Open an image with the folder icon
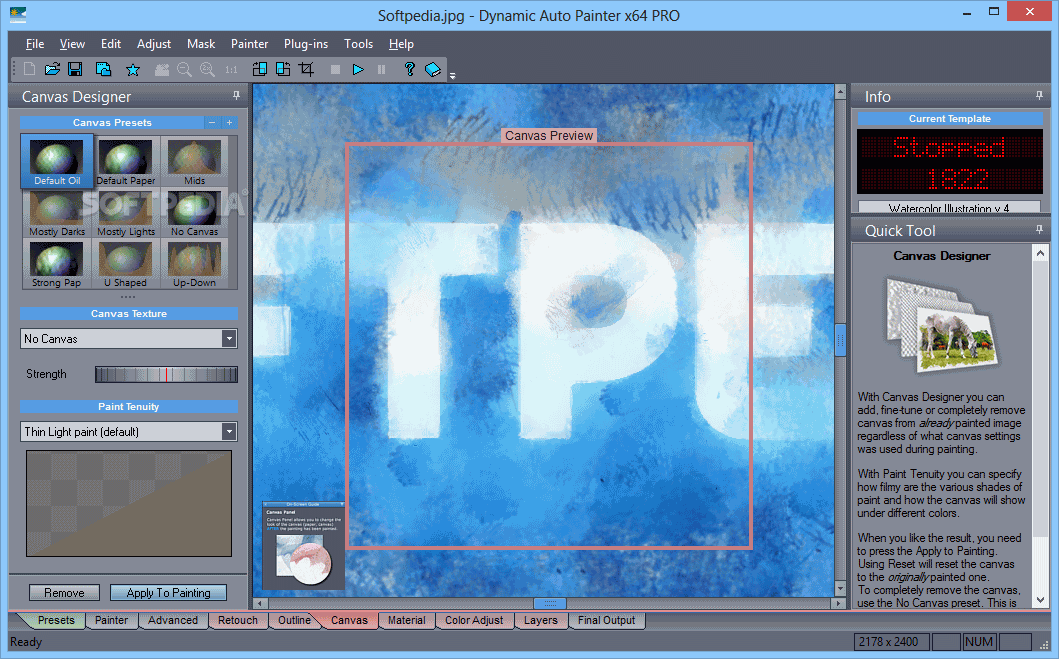The height and width of the screenshot is (659, 1059). click(x=52, y=69)
